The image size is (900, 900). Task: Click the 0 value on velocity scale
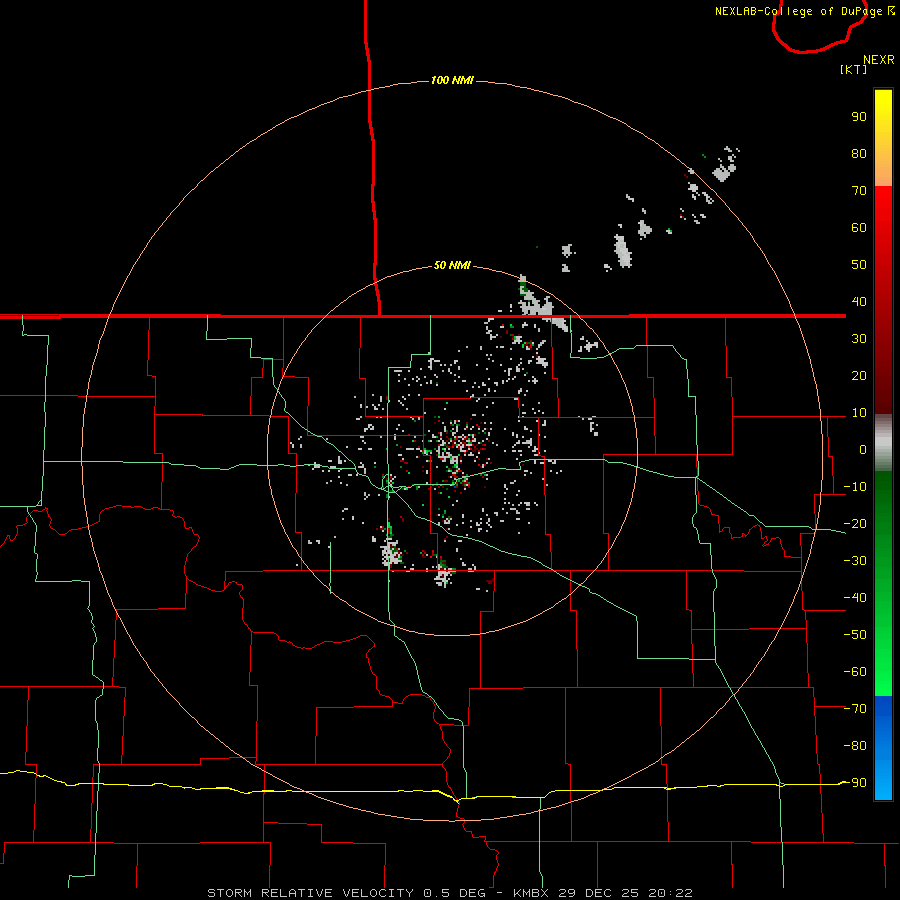(863, 450)
